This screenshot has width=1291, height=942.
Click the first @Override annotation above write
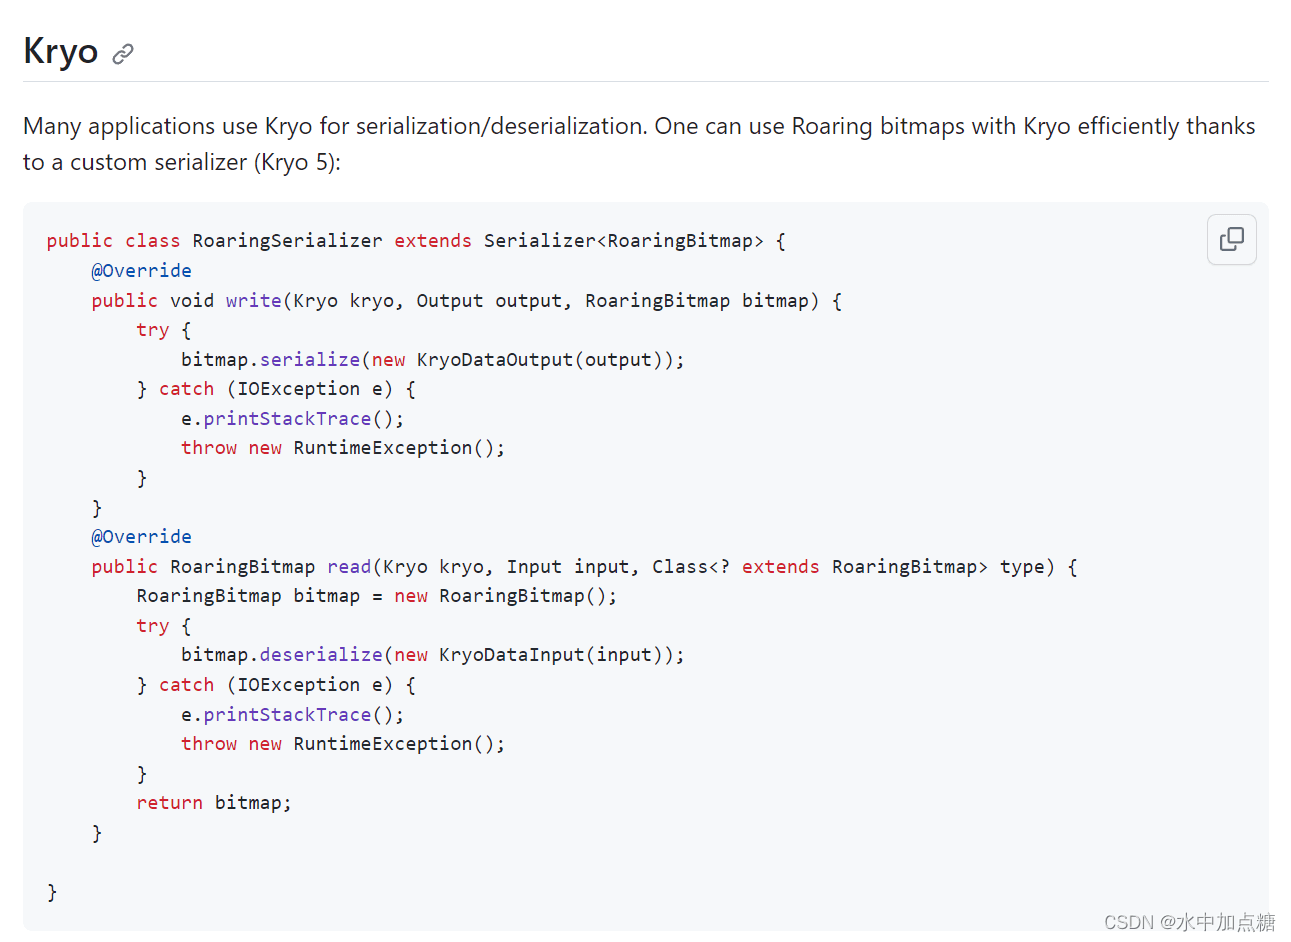point(141,271)
